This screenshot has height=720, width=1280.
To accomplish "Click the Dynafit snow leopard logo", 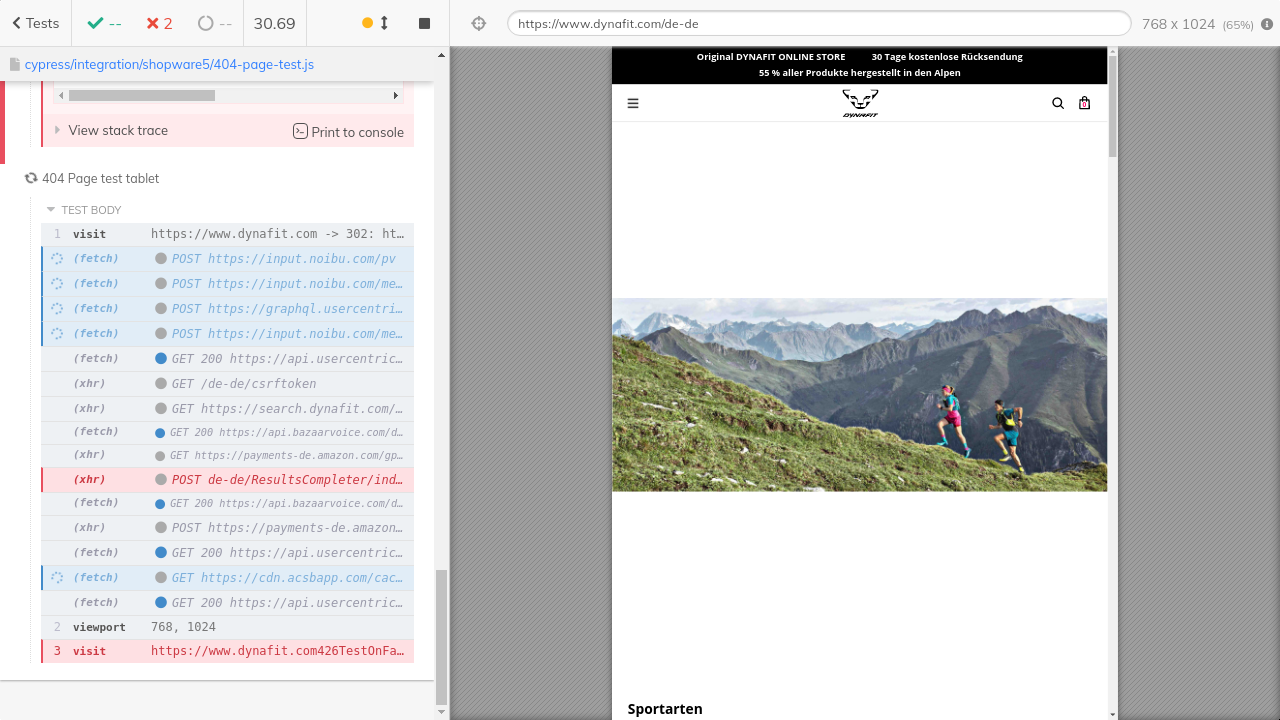I will pyautogui.click(x=860, y=103).
